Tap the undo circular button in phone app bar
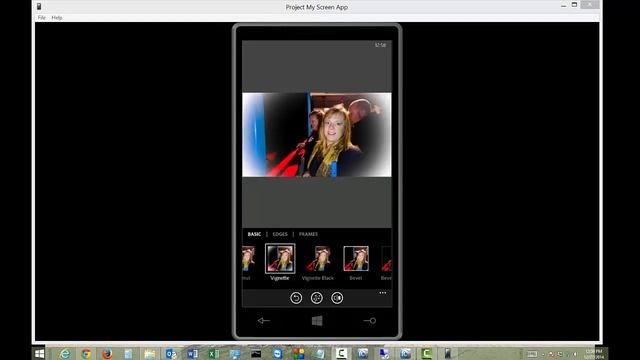Screen dimensions: 640x360 [x=296, y=298]
